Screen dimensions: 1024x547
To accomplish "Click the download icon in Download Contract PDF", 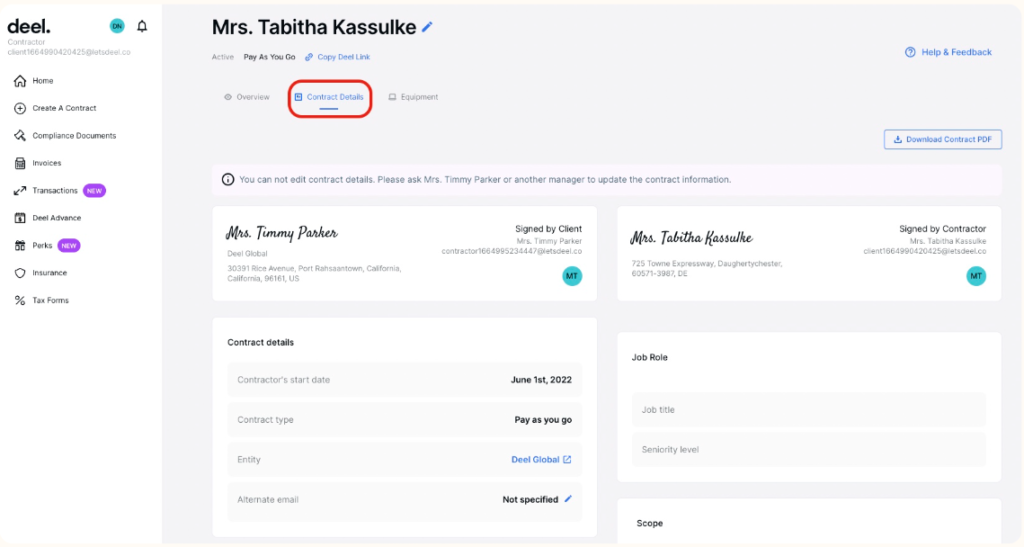I will pyautogui.click(x=897, y=140).
